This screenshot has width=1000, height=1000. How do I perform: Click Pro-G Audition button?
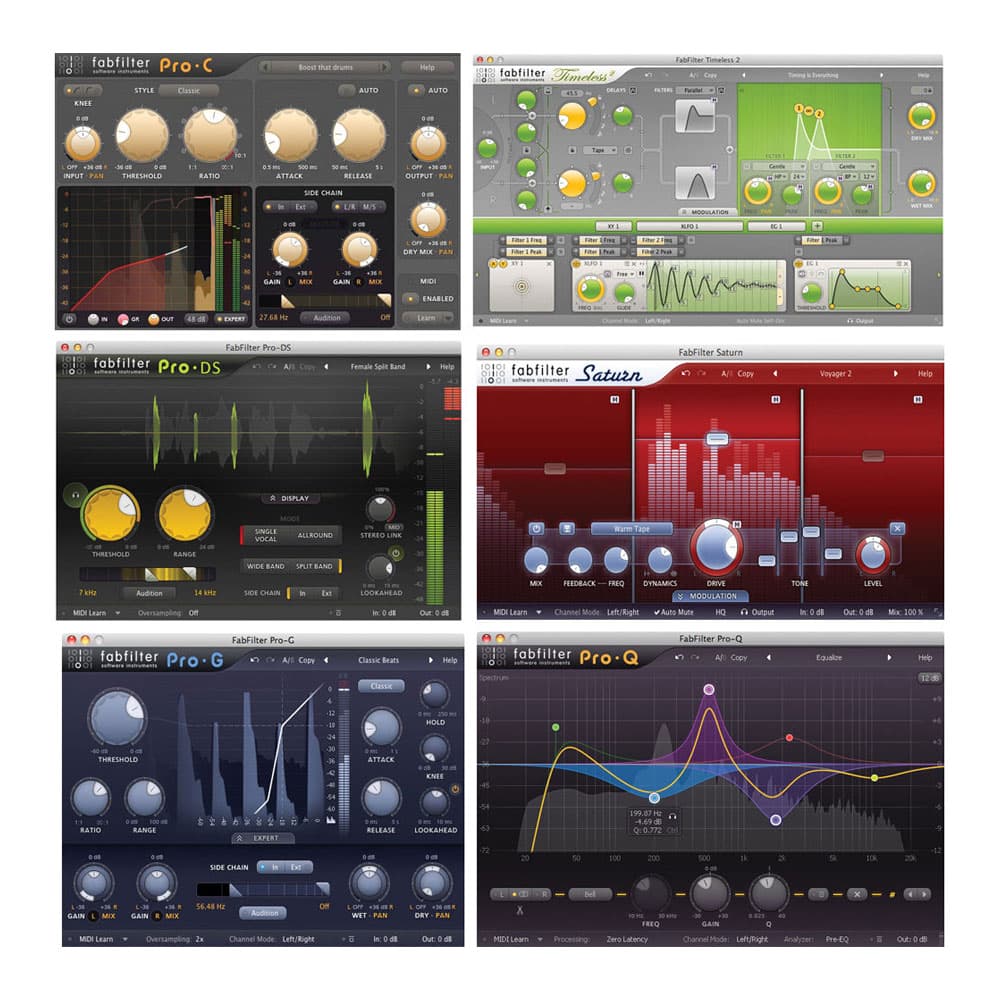point(264,913)
